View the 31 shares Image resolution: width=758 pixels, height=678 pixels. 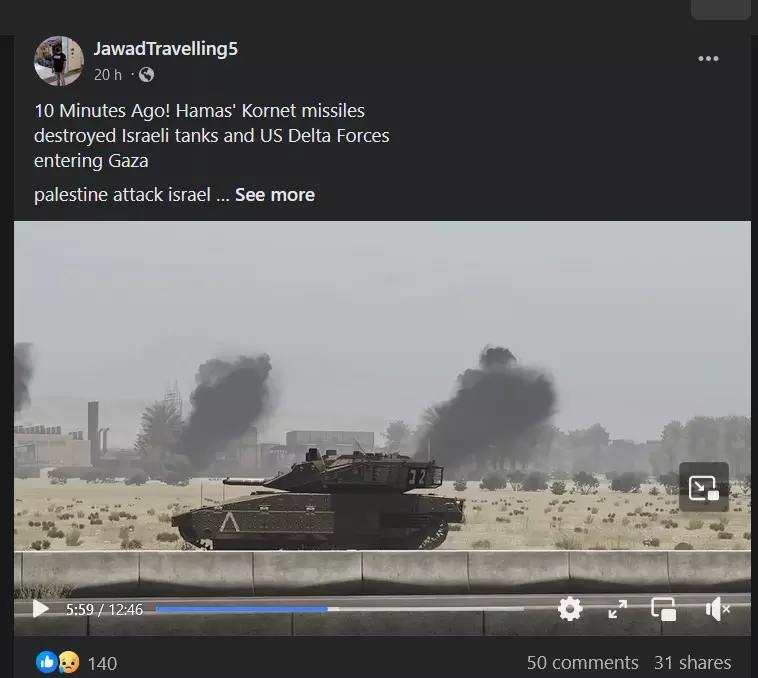coord(692,663)
